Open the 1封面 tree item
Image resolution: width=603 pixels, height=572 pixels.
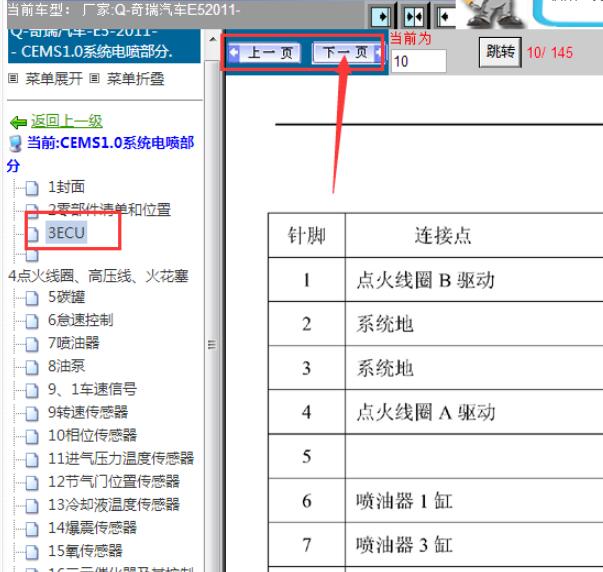point(66,187)
